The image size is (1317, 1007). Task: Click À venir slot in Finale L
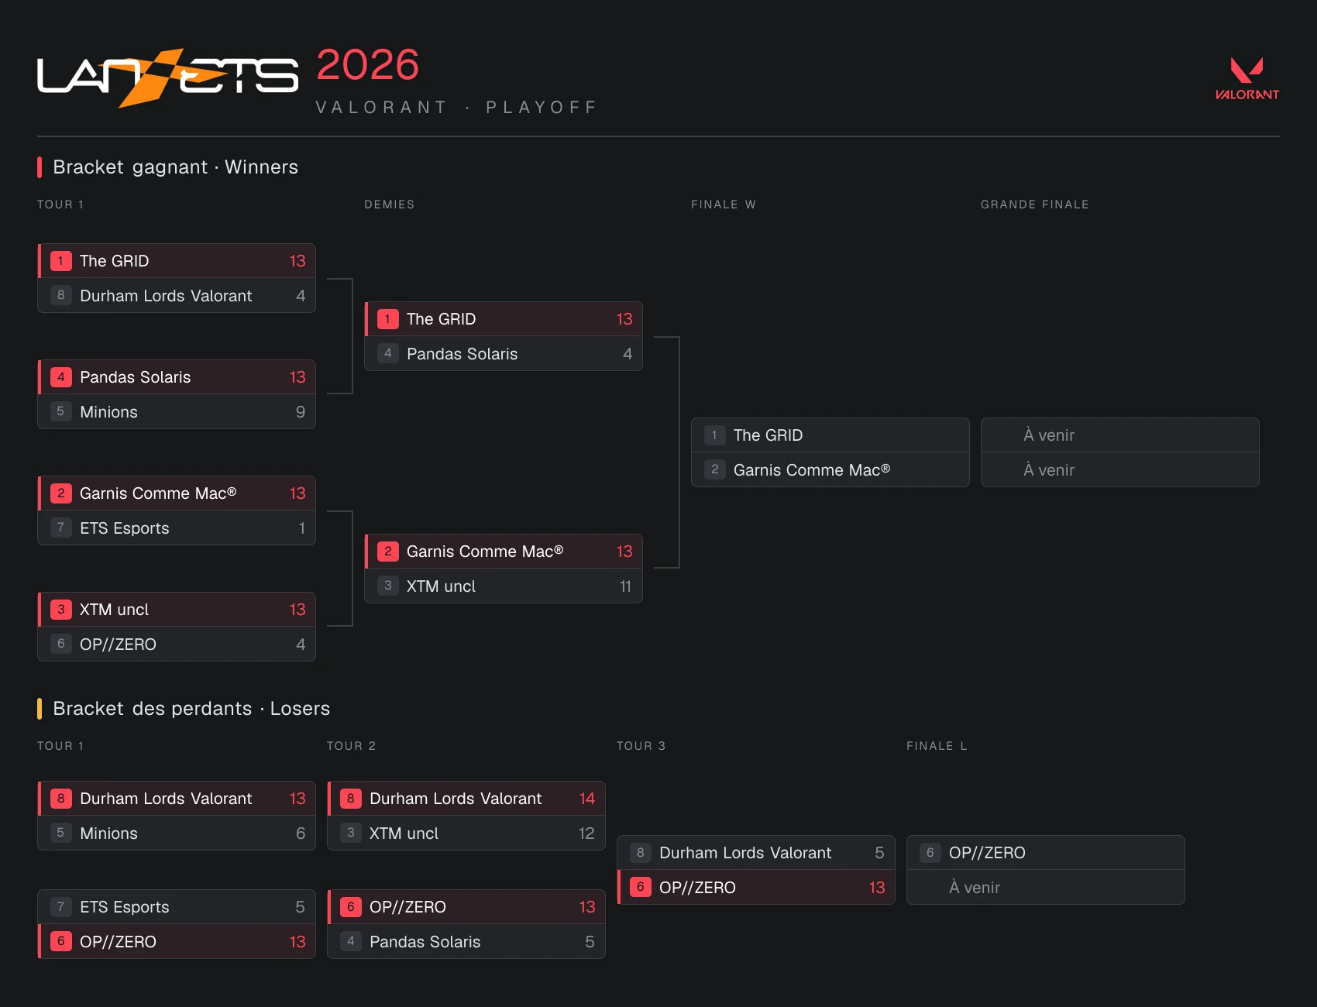click(x=1046, y=887)
